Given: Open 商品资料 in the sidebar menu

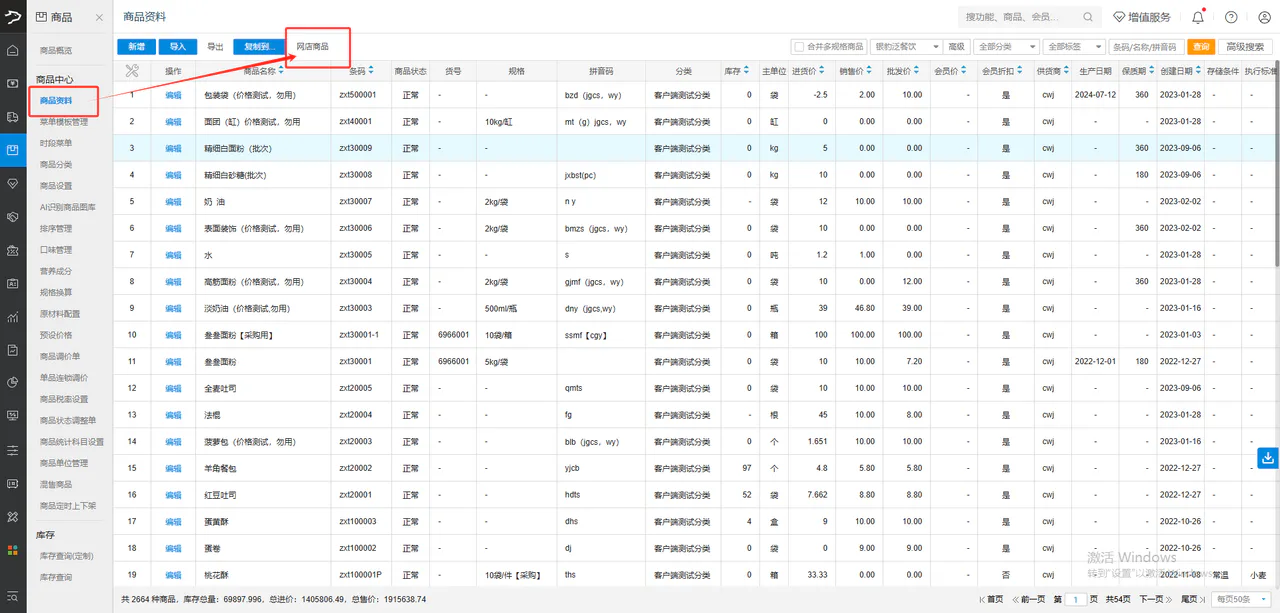Looking at the screenshot, I should 56,101.
